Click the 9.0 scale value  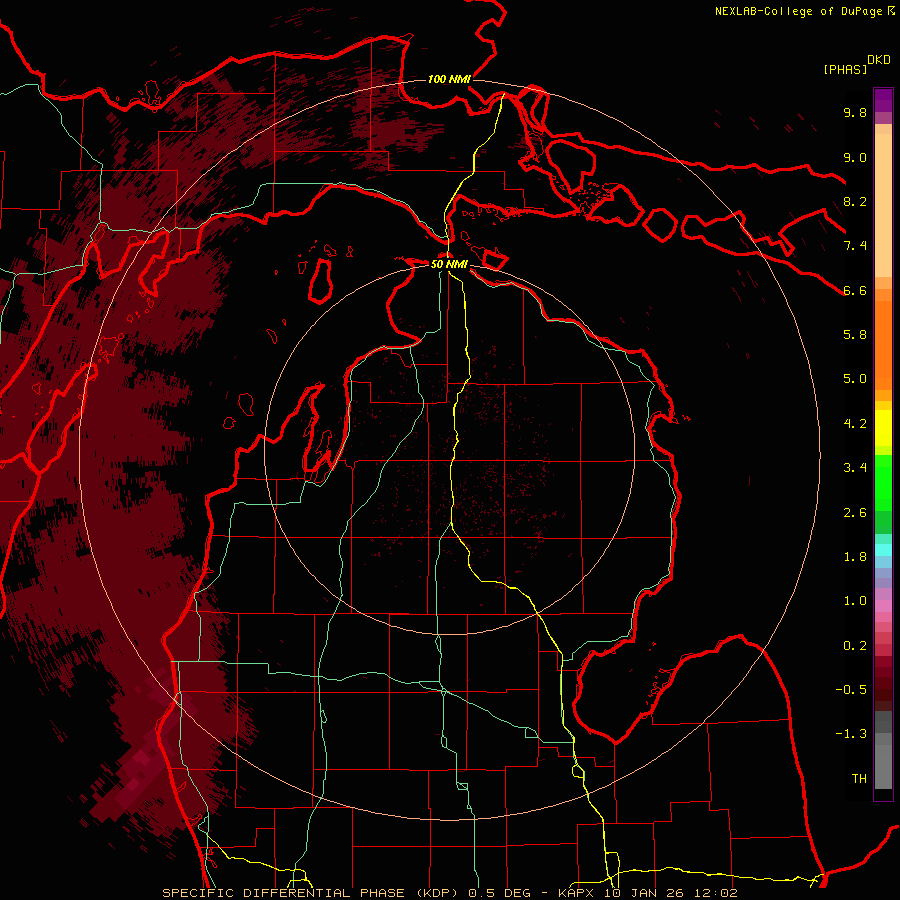[855, 157]
